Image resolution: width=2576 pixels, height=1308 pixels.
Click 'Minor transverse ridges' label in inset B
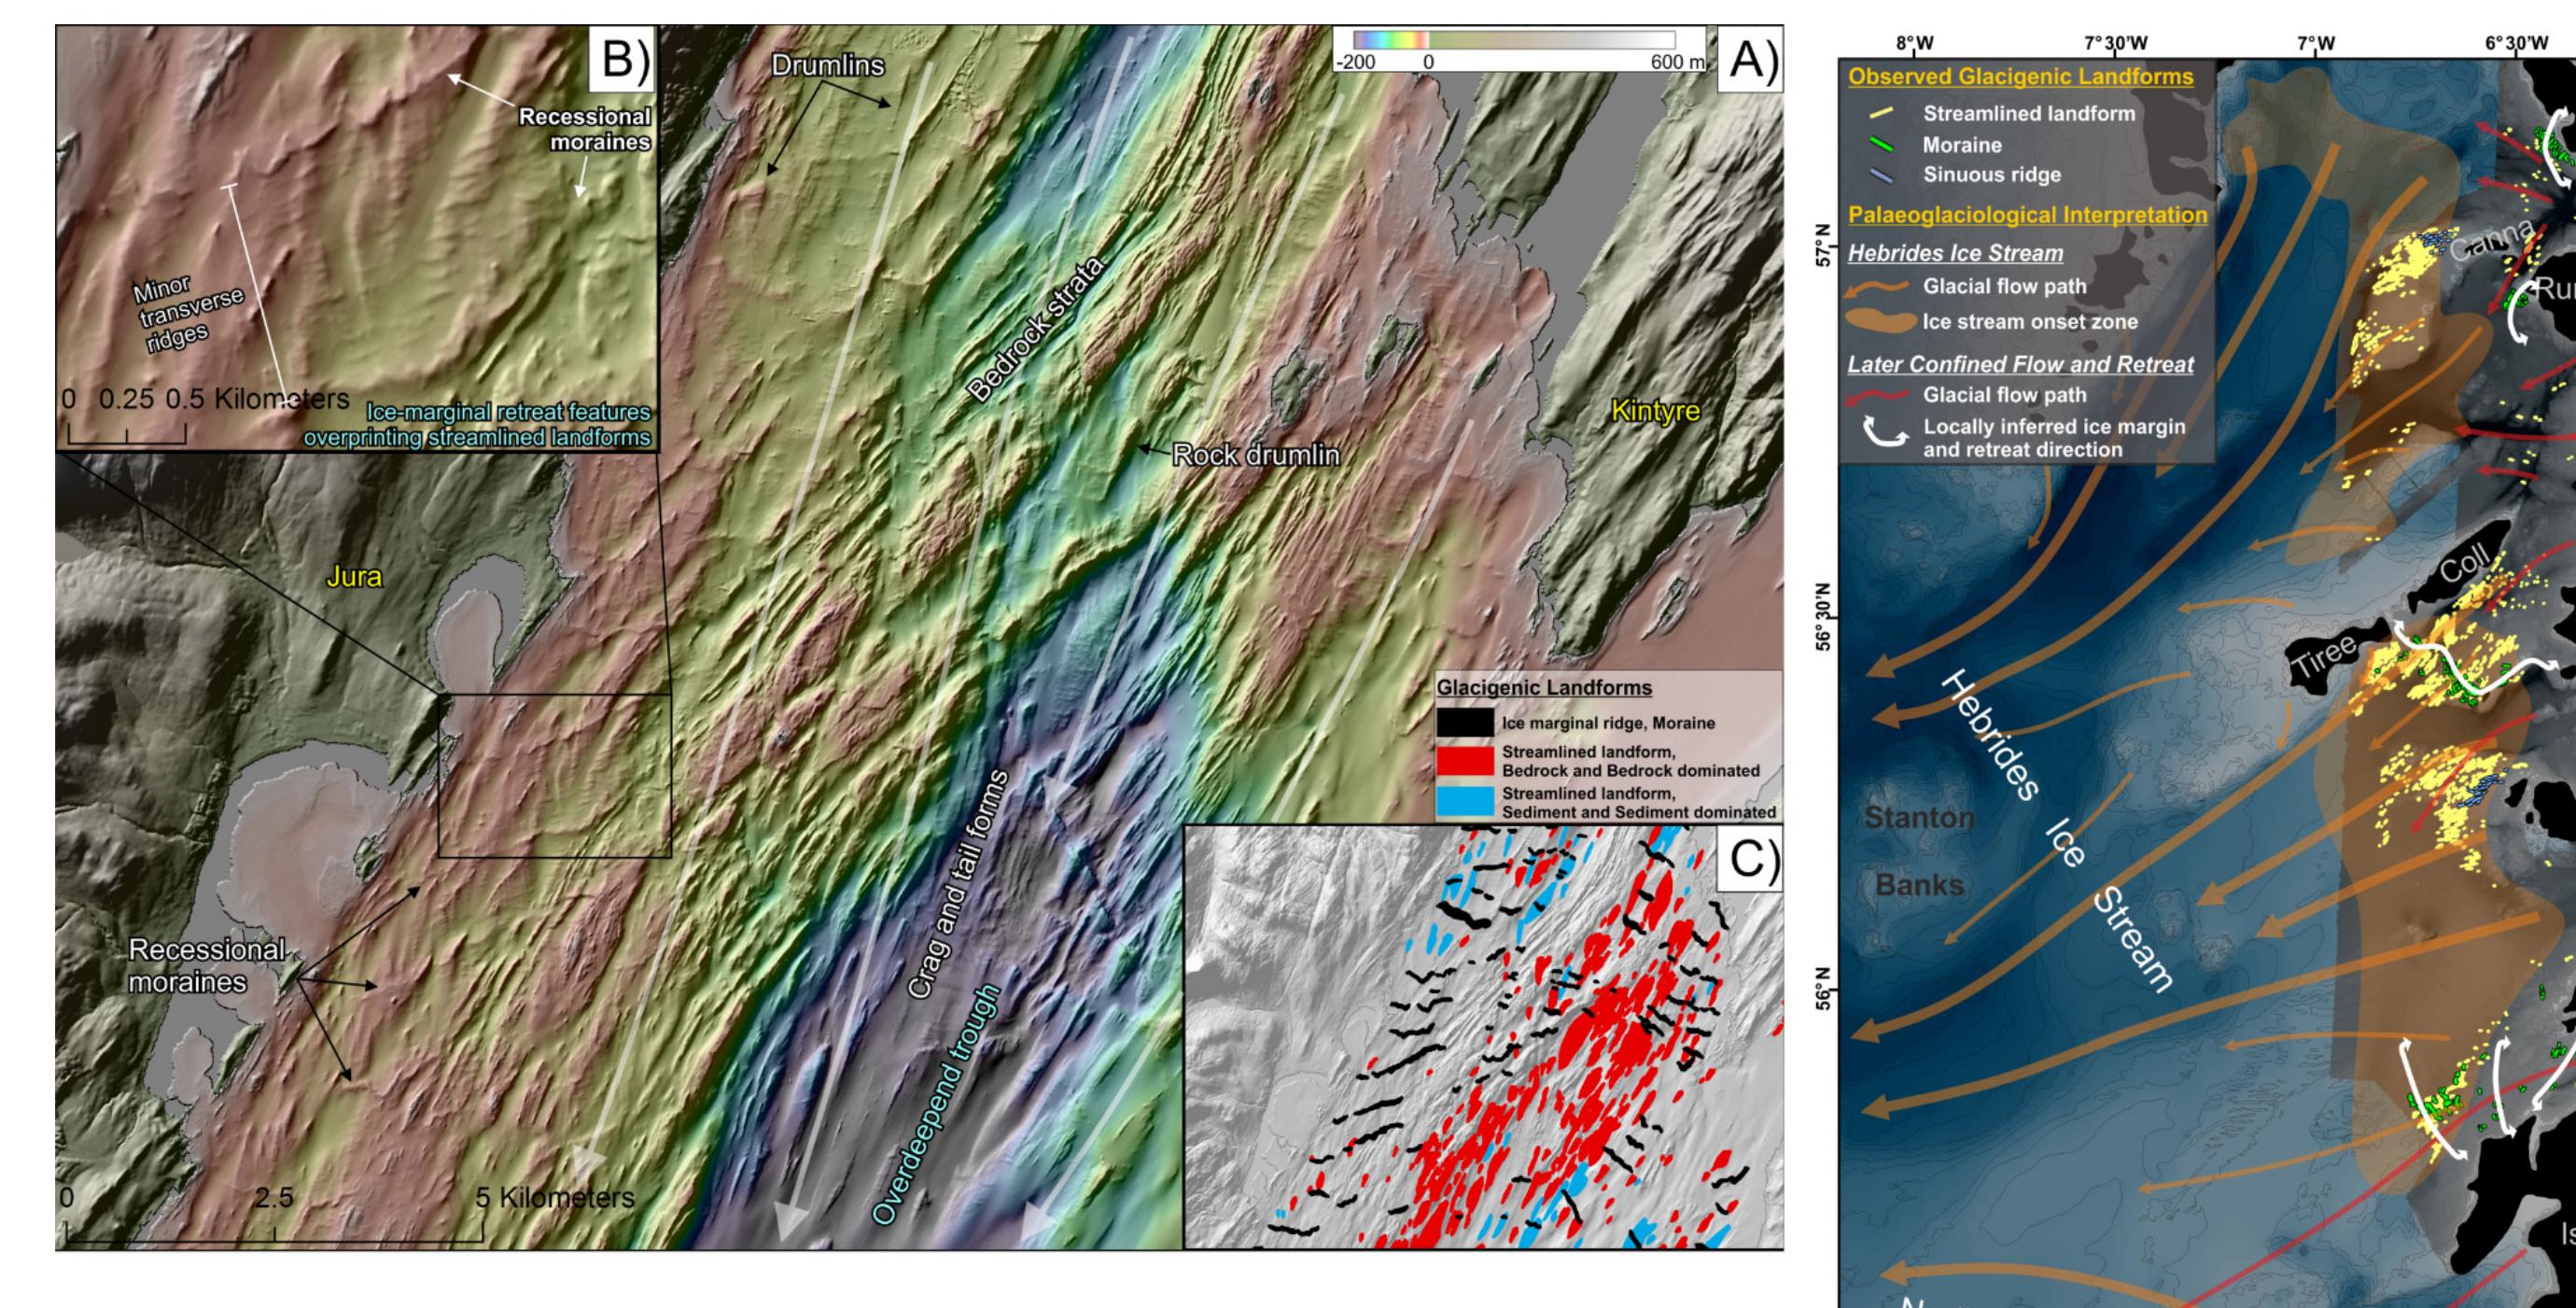187,313
